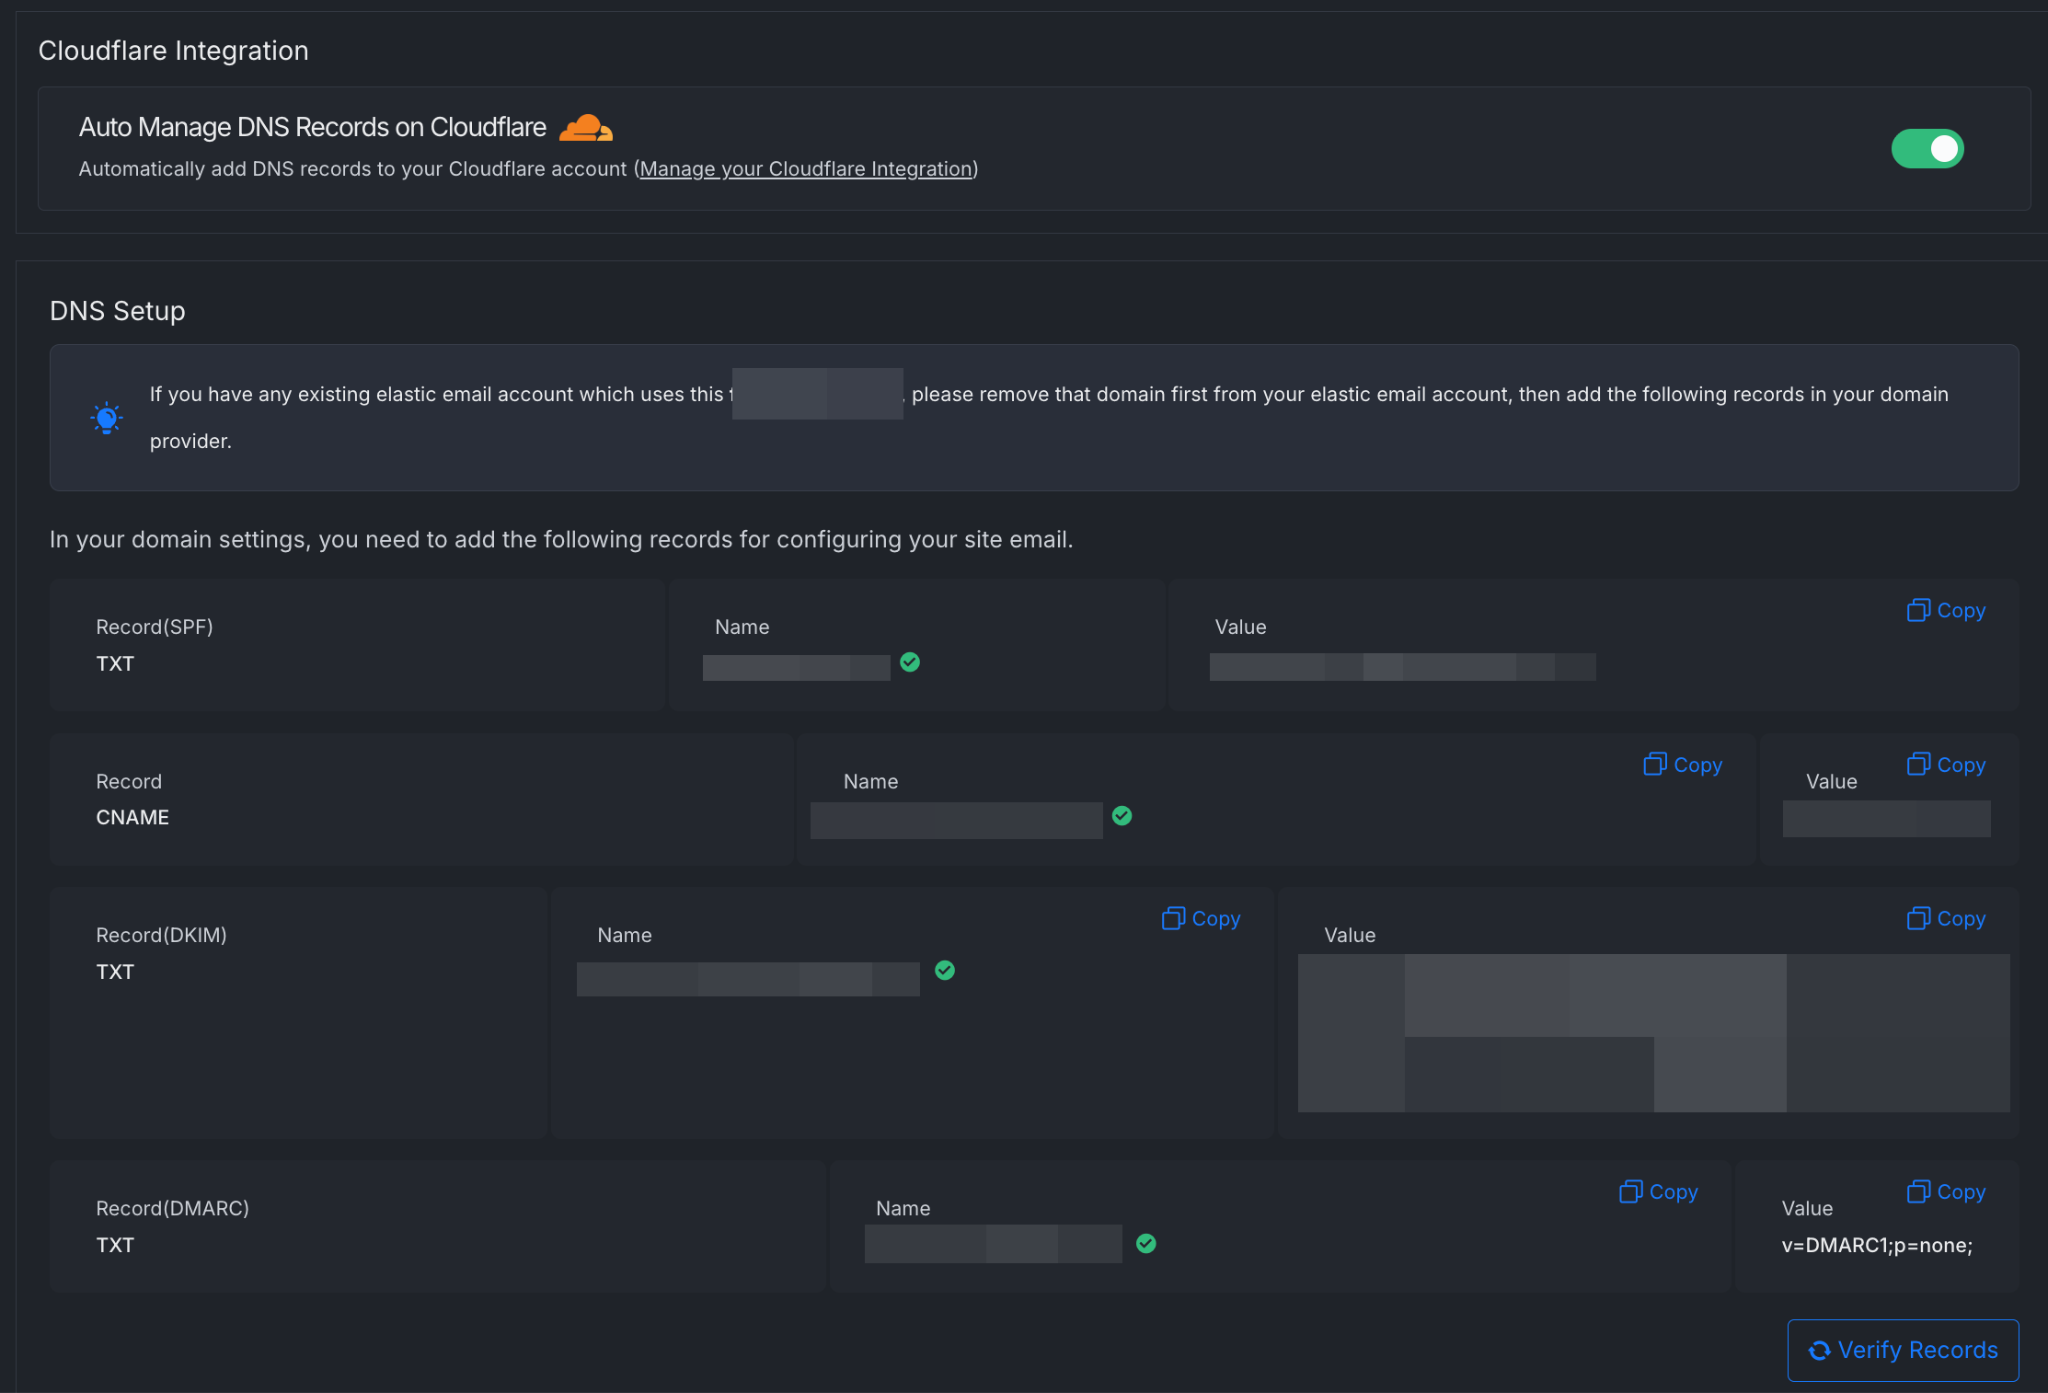Click the Cloudflare logo icon

tap(586, 127)
